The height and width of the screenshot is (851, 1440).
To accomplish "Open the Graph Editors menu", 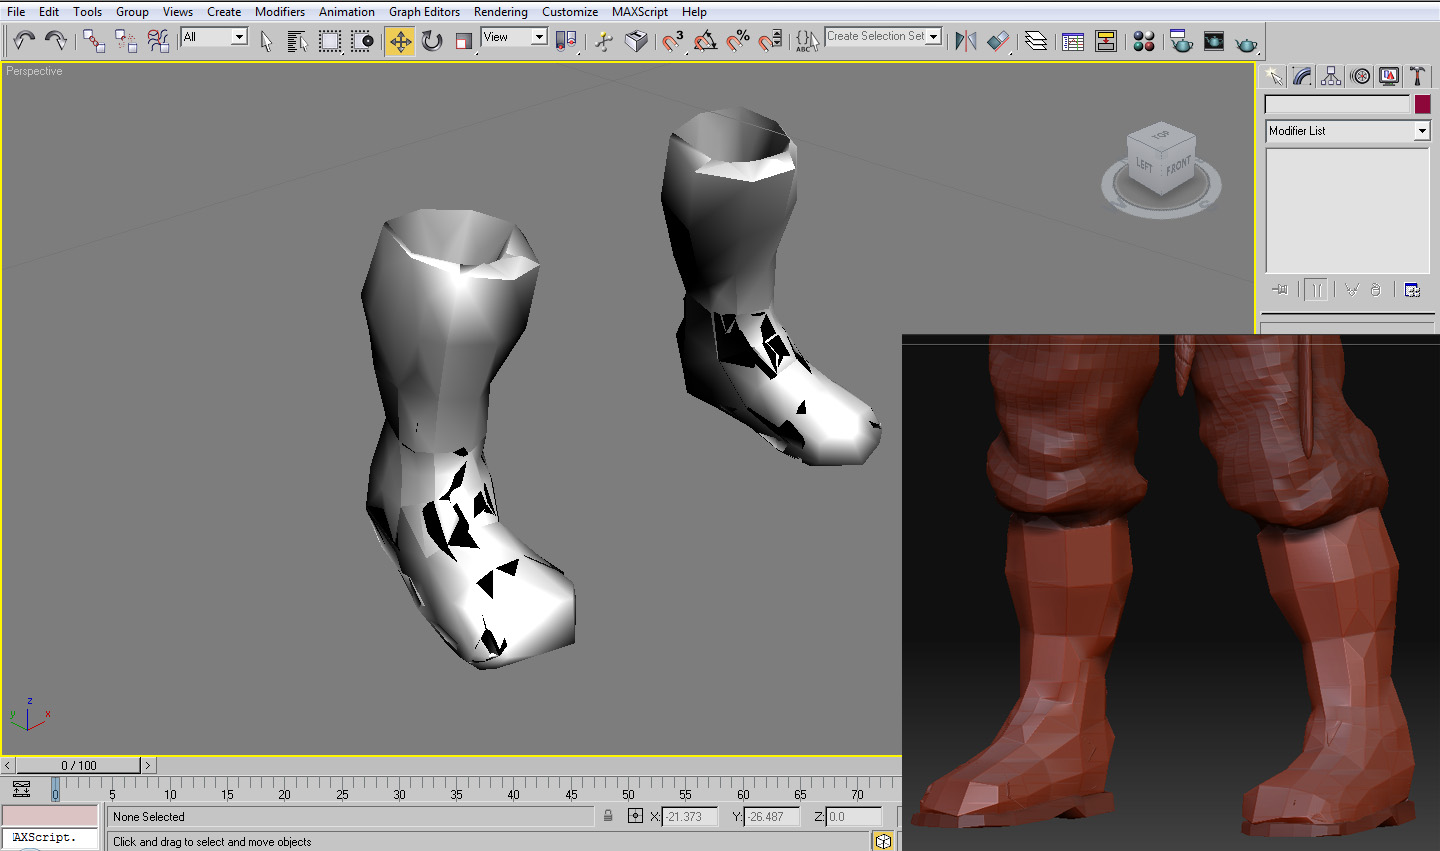I will (x=424, y=12).
